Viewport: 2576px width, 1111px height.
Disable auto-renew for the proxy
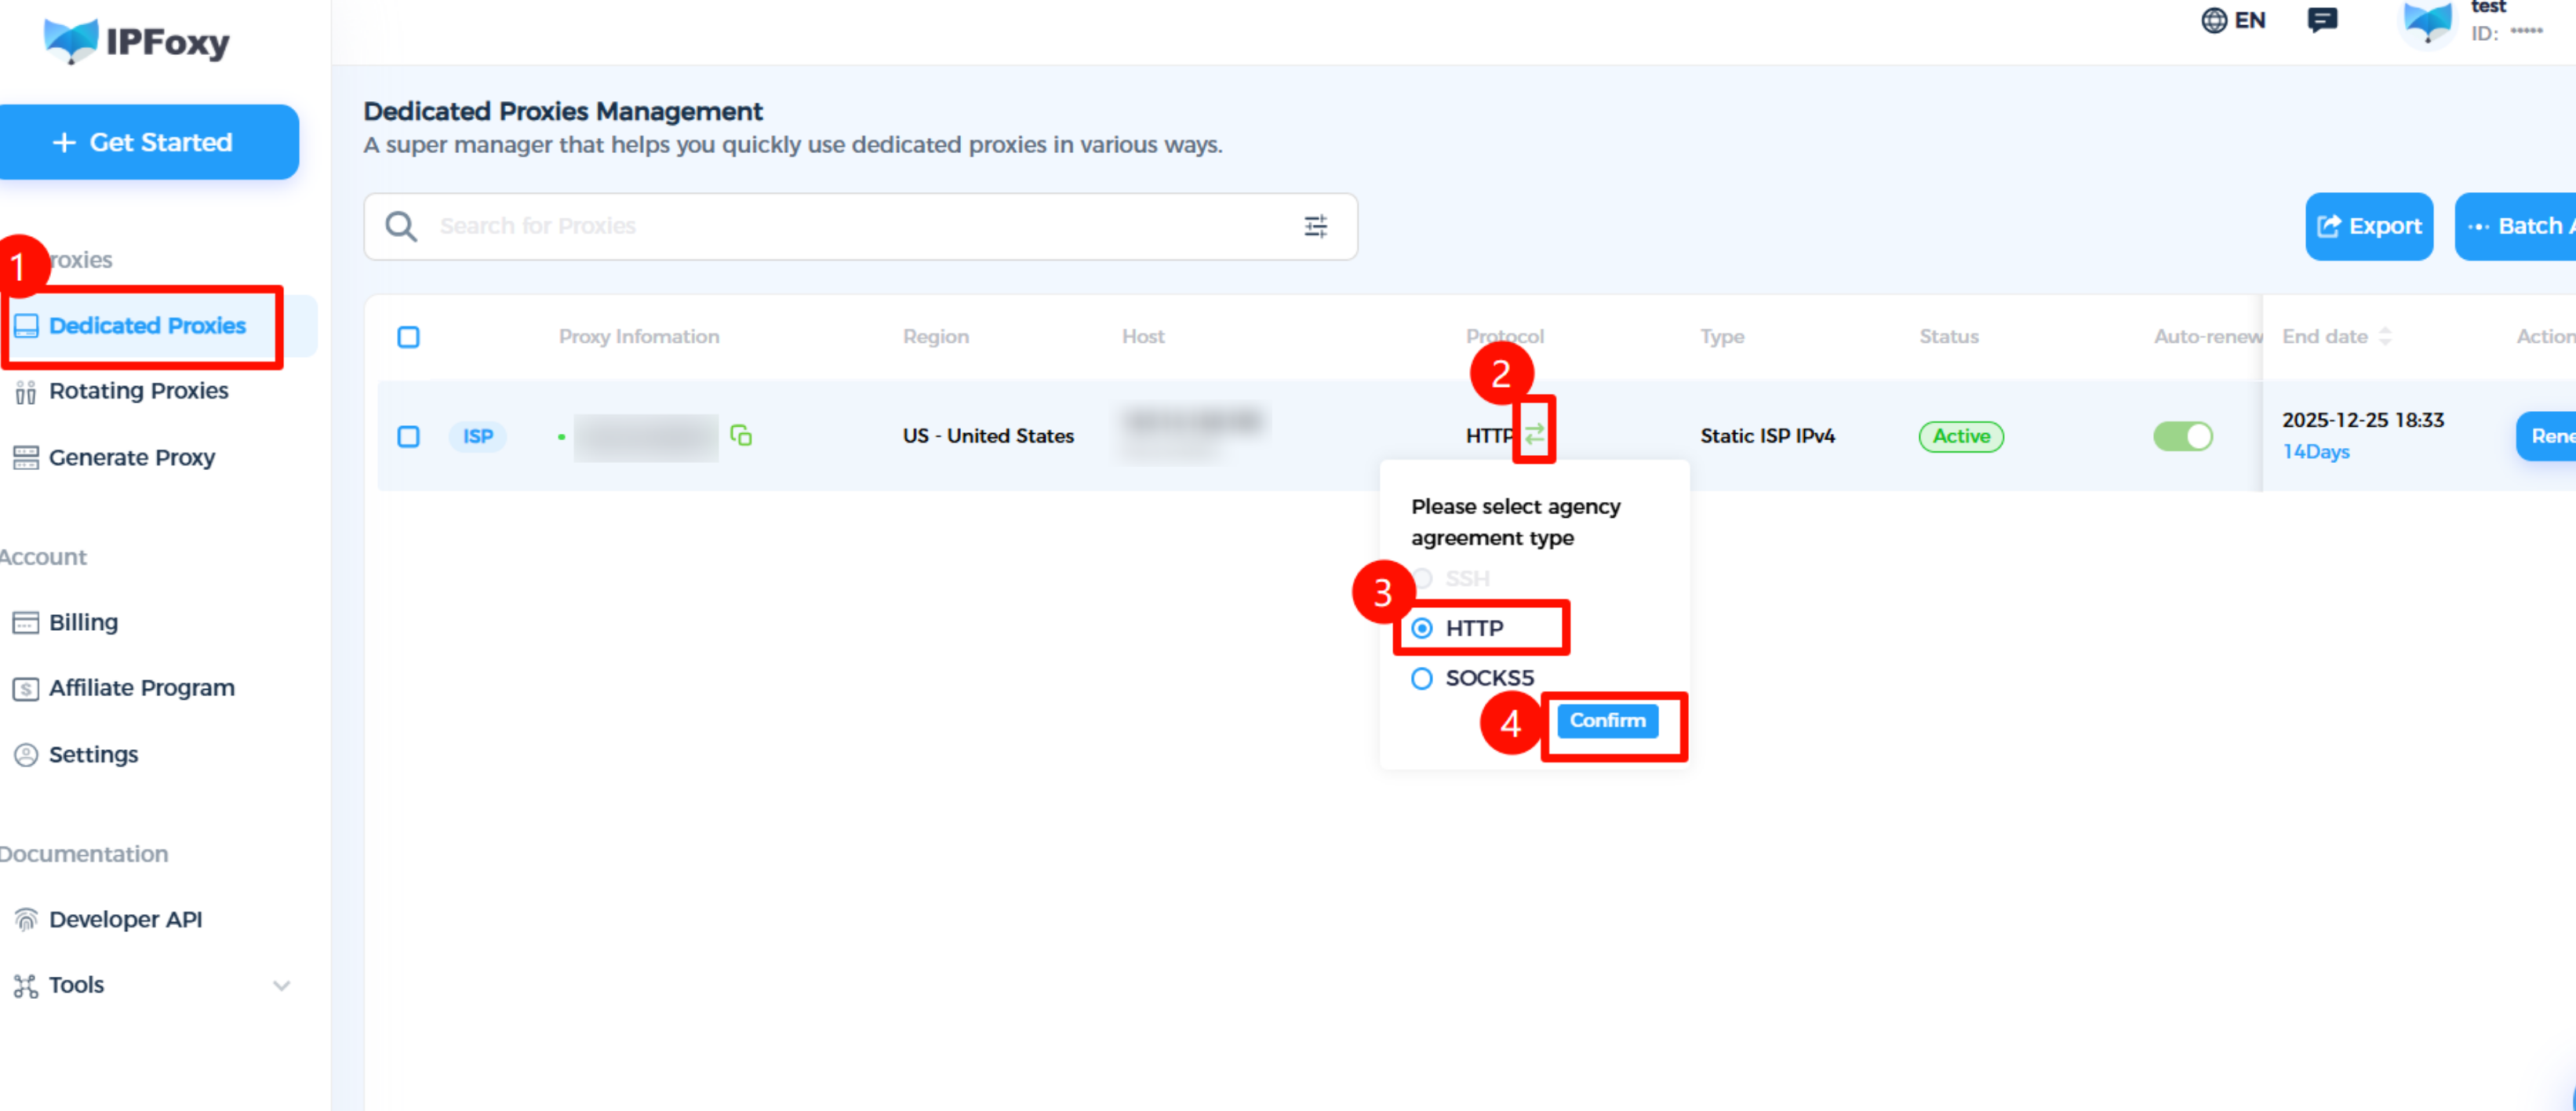2183,437
